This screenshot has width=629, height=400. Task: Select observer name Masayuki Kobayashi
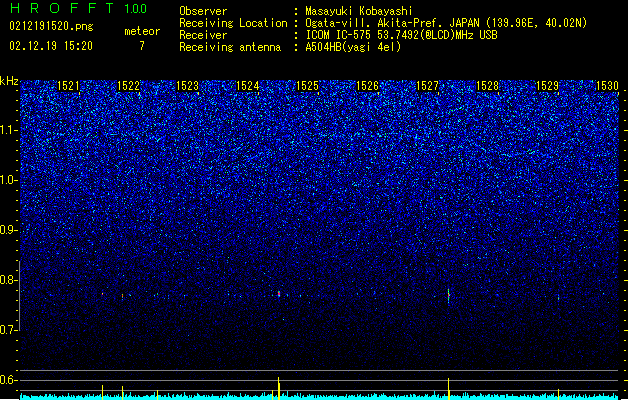pyautogui.click(x=359, y=11)
